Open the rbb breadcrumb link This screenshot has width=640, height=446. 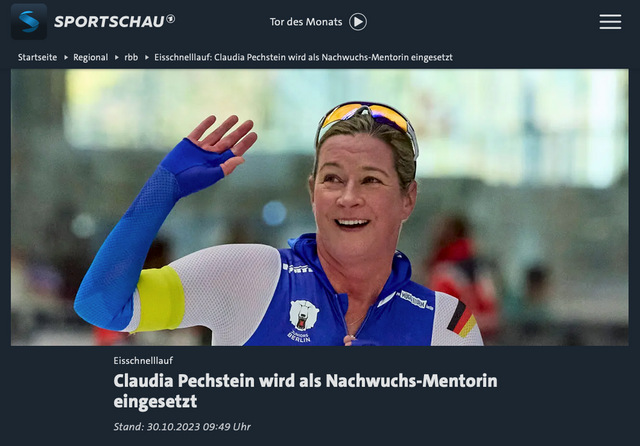click(x=131, y=57)
